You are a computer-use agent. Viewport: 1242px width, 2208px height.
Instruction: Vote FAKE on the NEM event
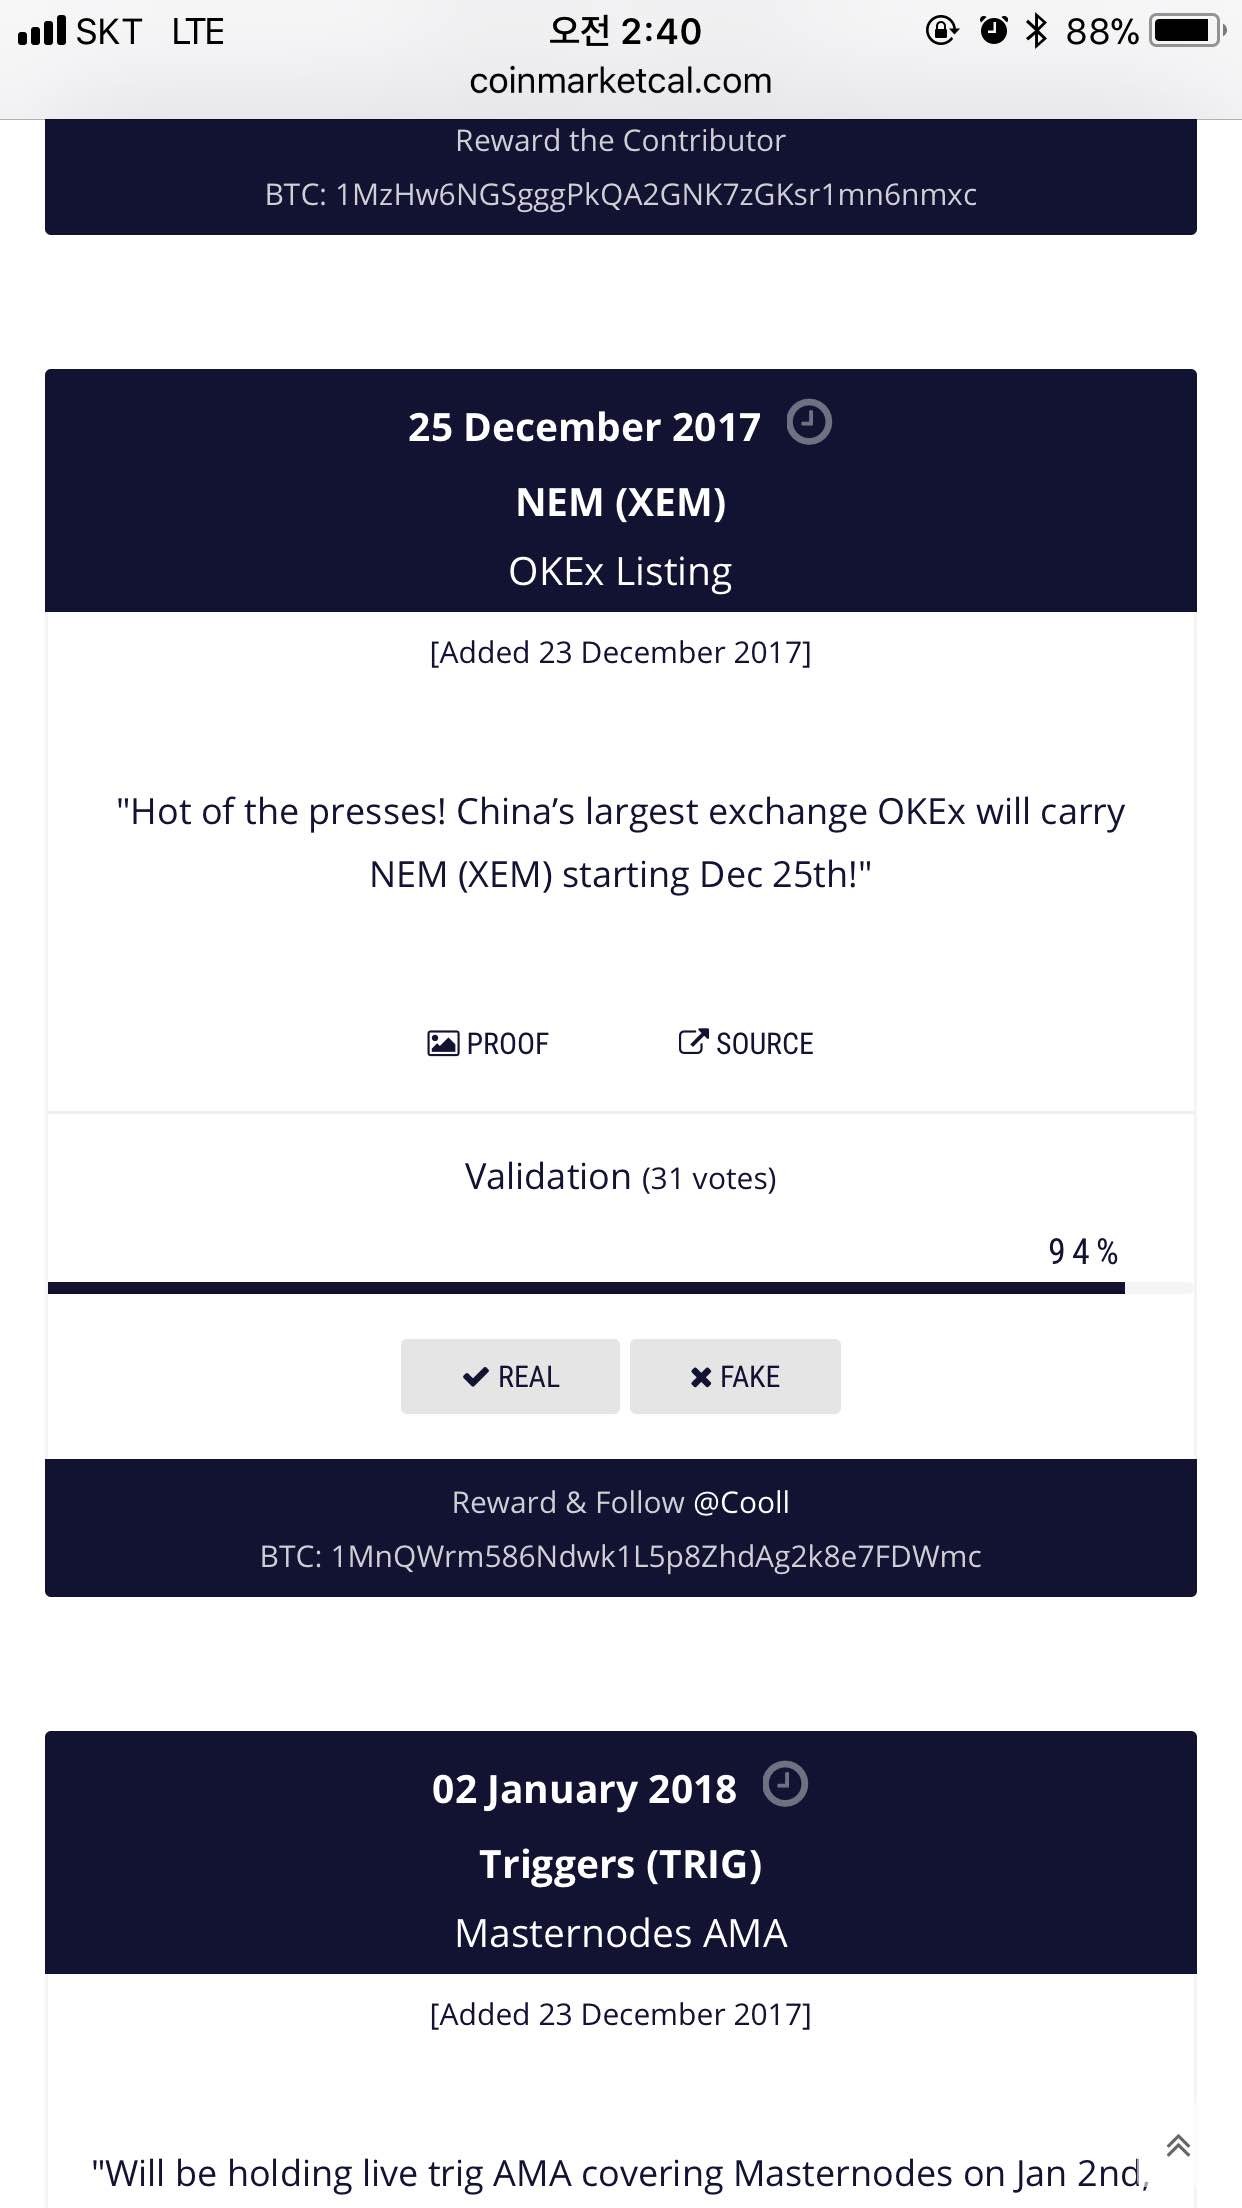pos(735,1377)
